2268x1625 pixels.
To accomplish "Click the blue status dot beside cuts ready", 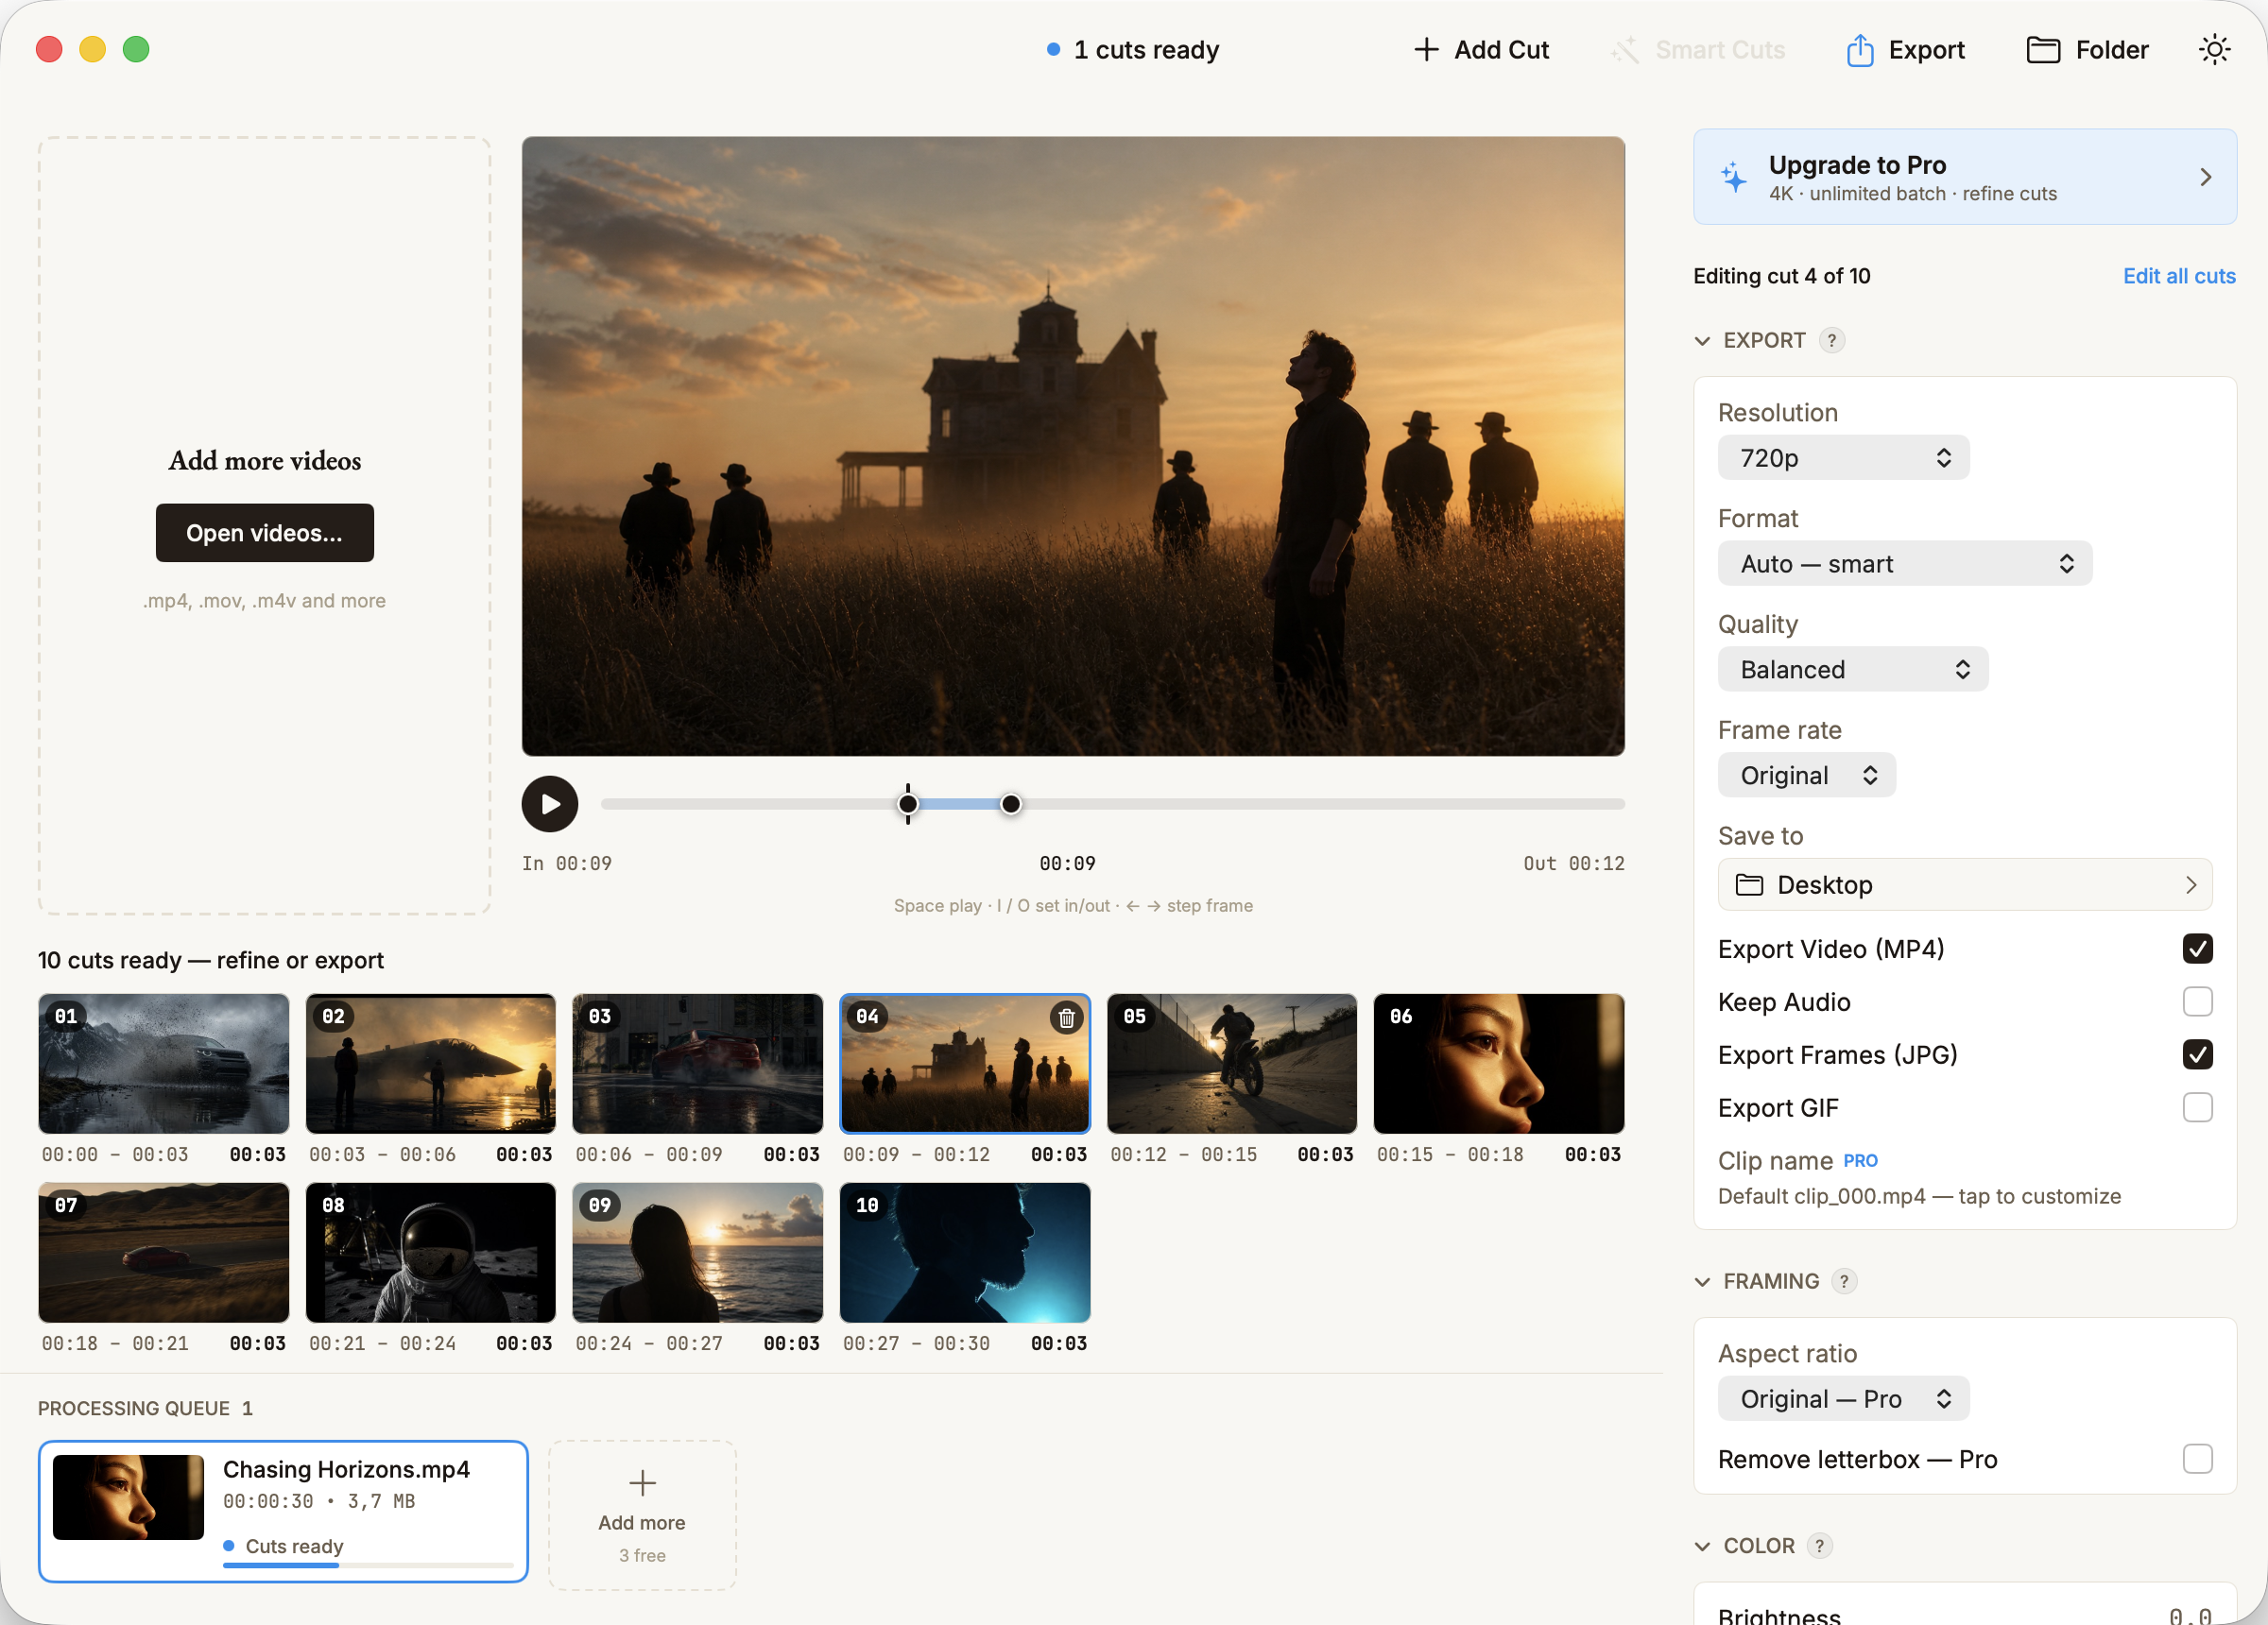I will pos(1053,50).
